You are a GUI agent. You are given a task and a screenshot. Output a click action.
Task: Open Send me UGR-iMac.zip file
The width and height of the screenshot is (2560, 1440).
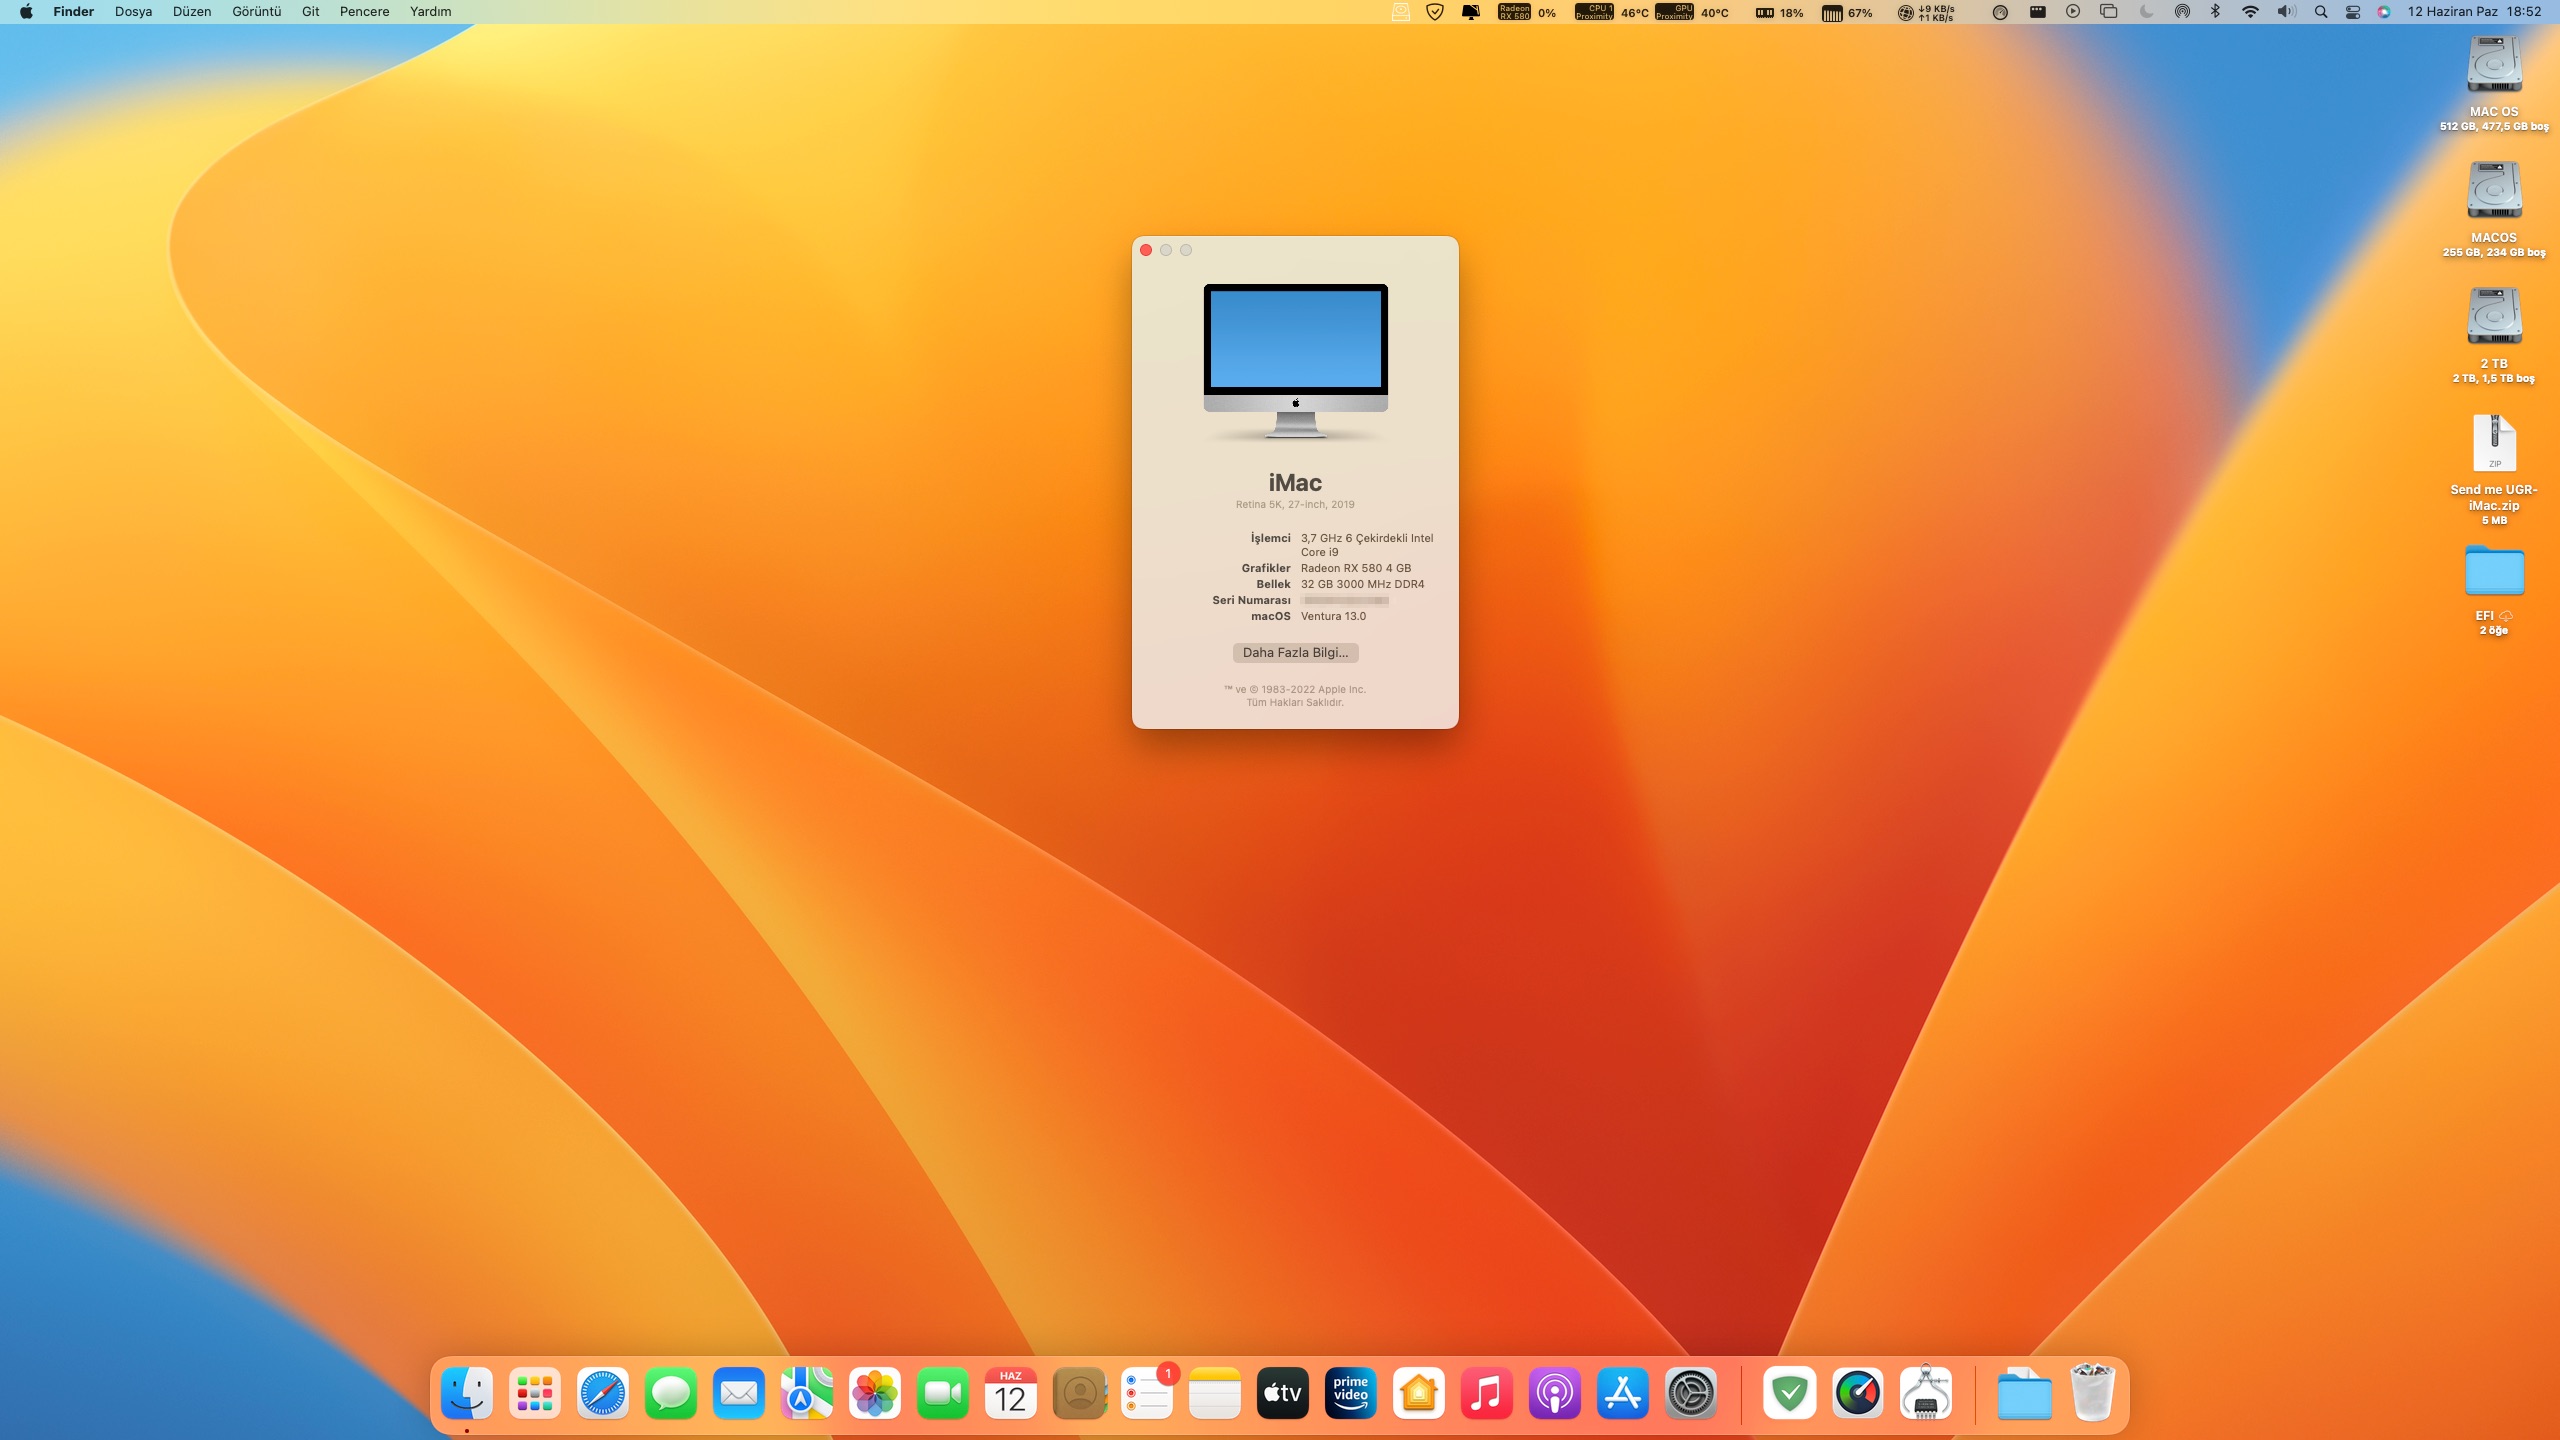coord(2494,444)
